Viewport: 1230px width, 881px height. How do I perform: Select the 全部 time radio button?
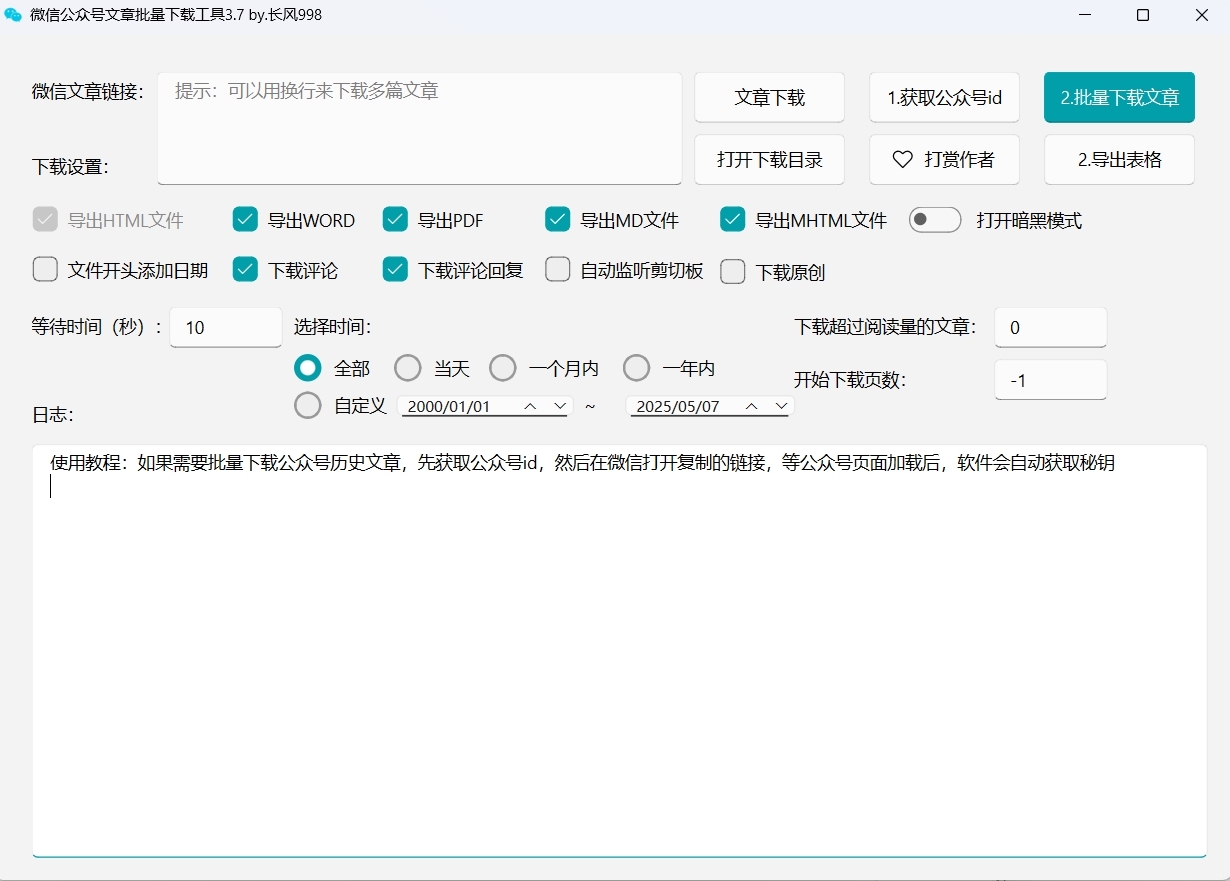[x=308, y=368]
